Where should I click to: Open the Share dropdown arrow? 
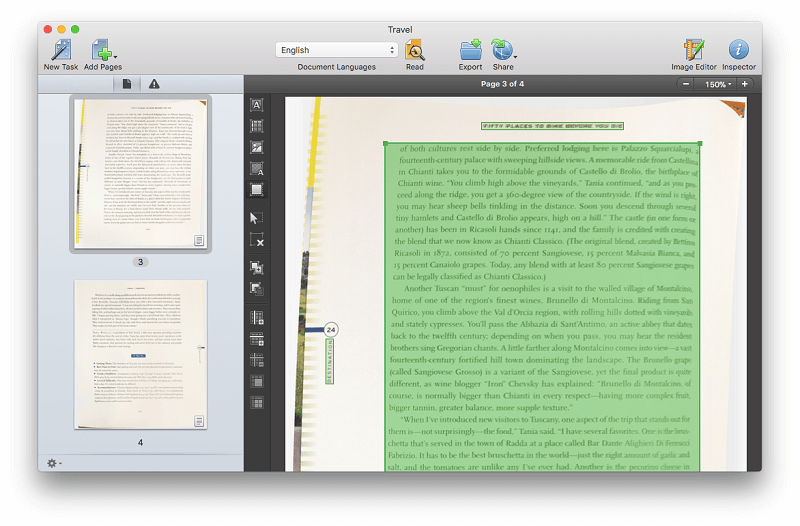[x=516, y=57]
